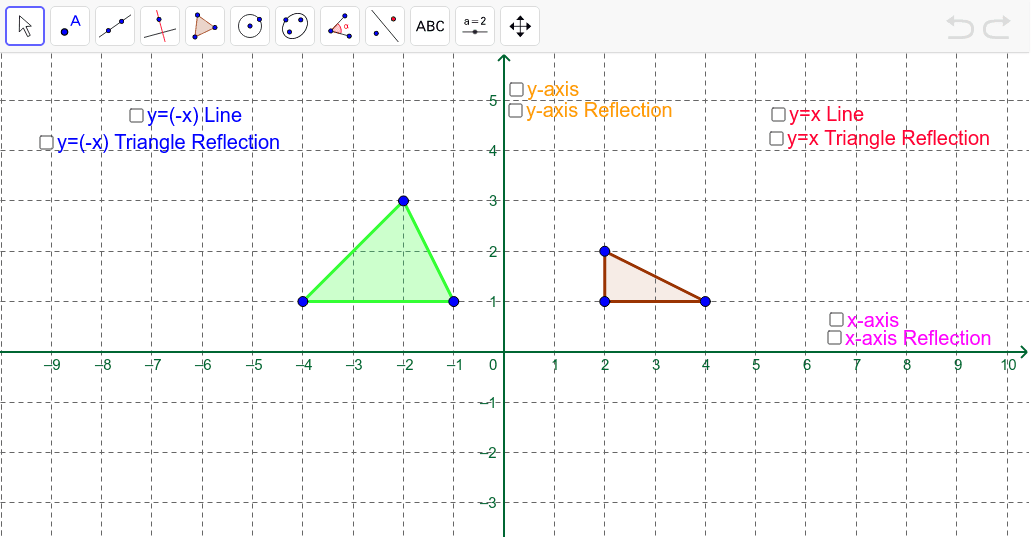1031x539 pixels.
Task: Select the Line through two points tool
Action: (115, 26)
